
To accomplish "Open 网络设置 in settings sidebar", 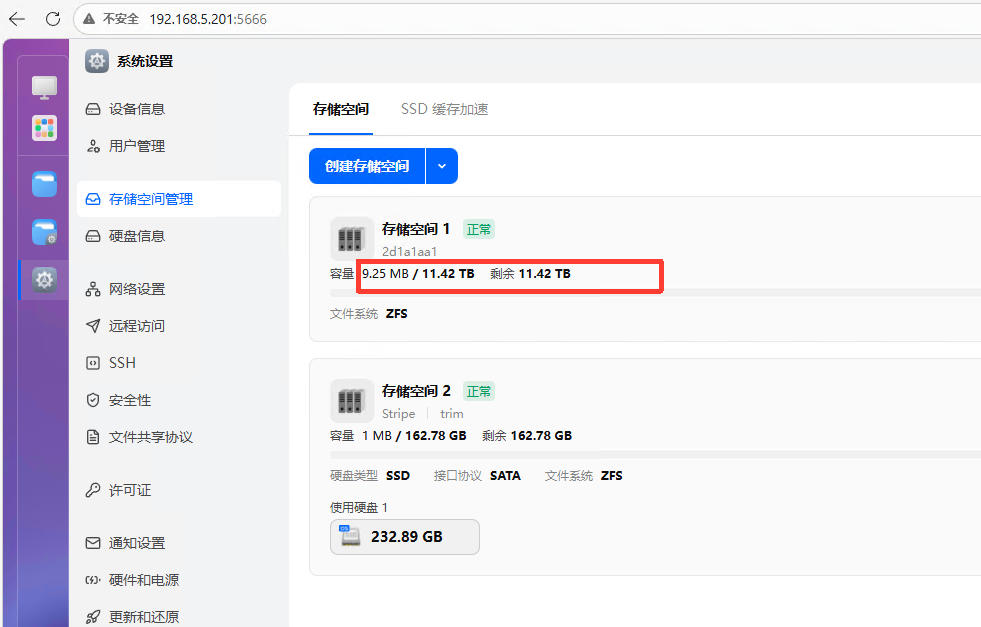I will pos(179,289).
